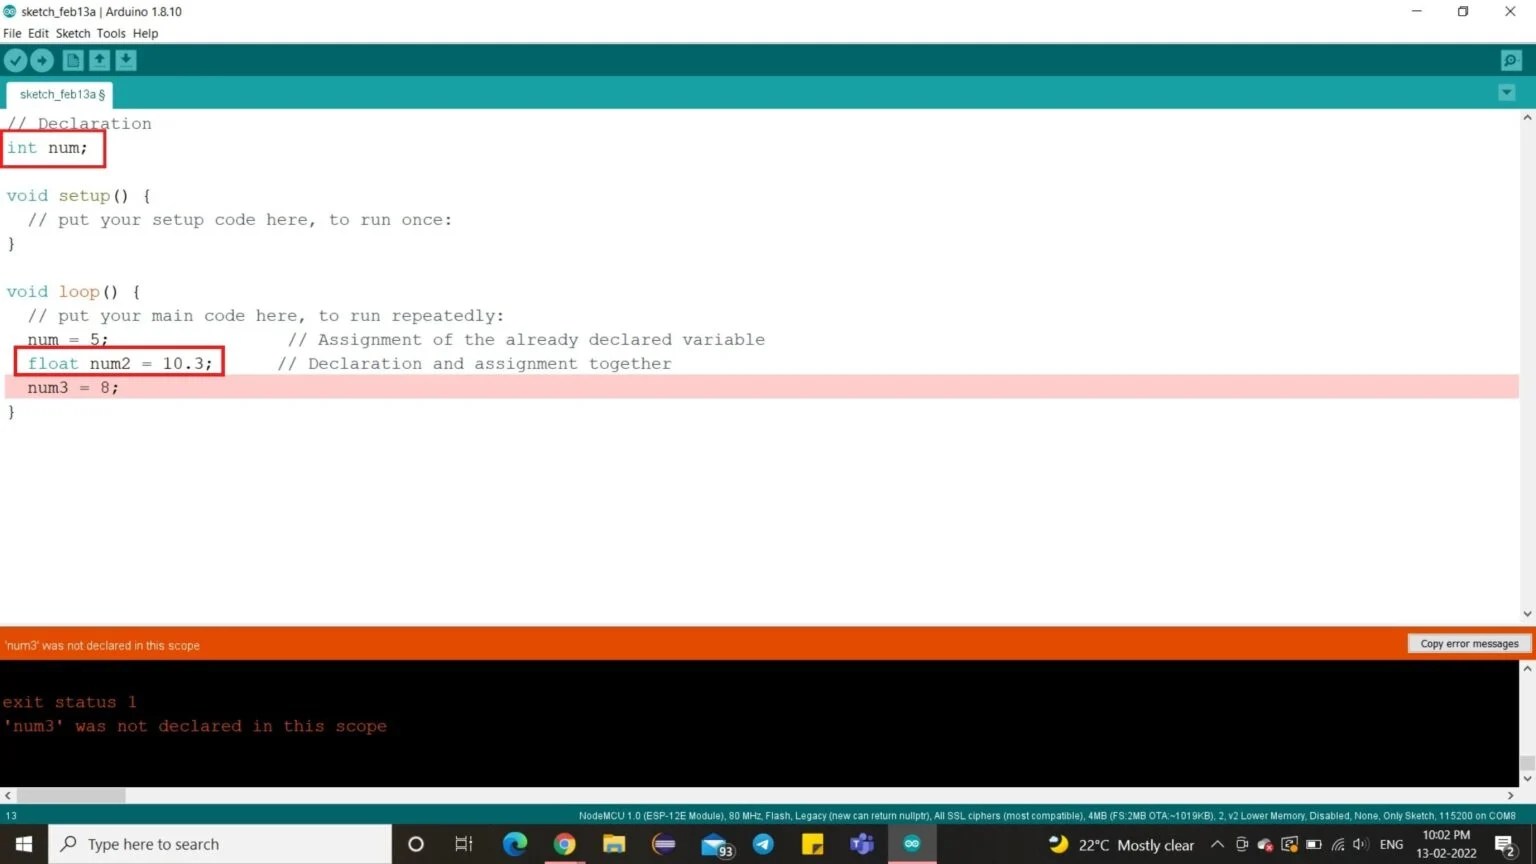Open a sketch using the Open icon

[x=99, y=60]
